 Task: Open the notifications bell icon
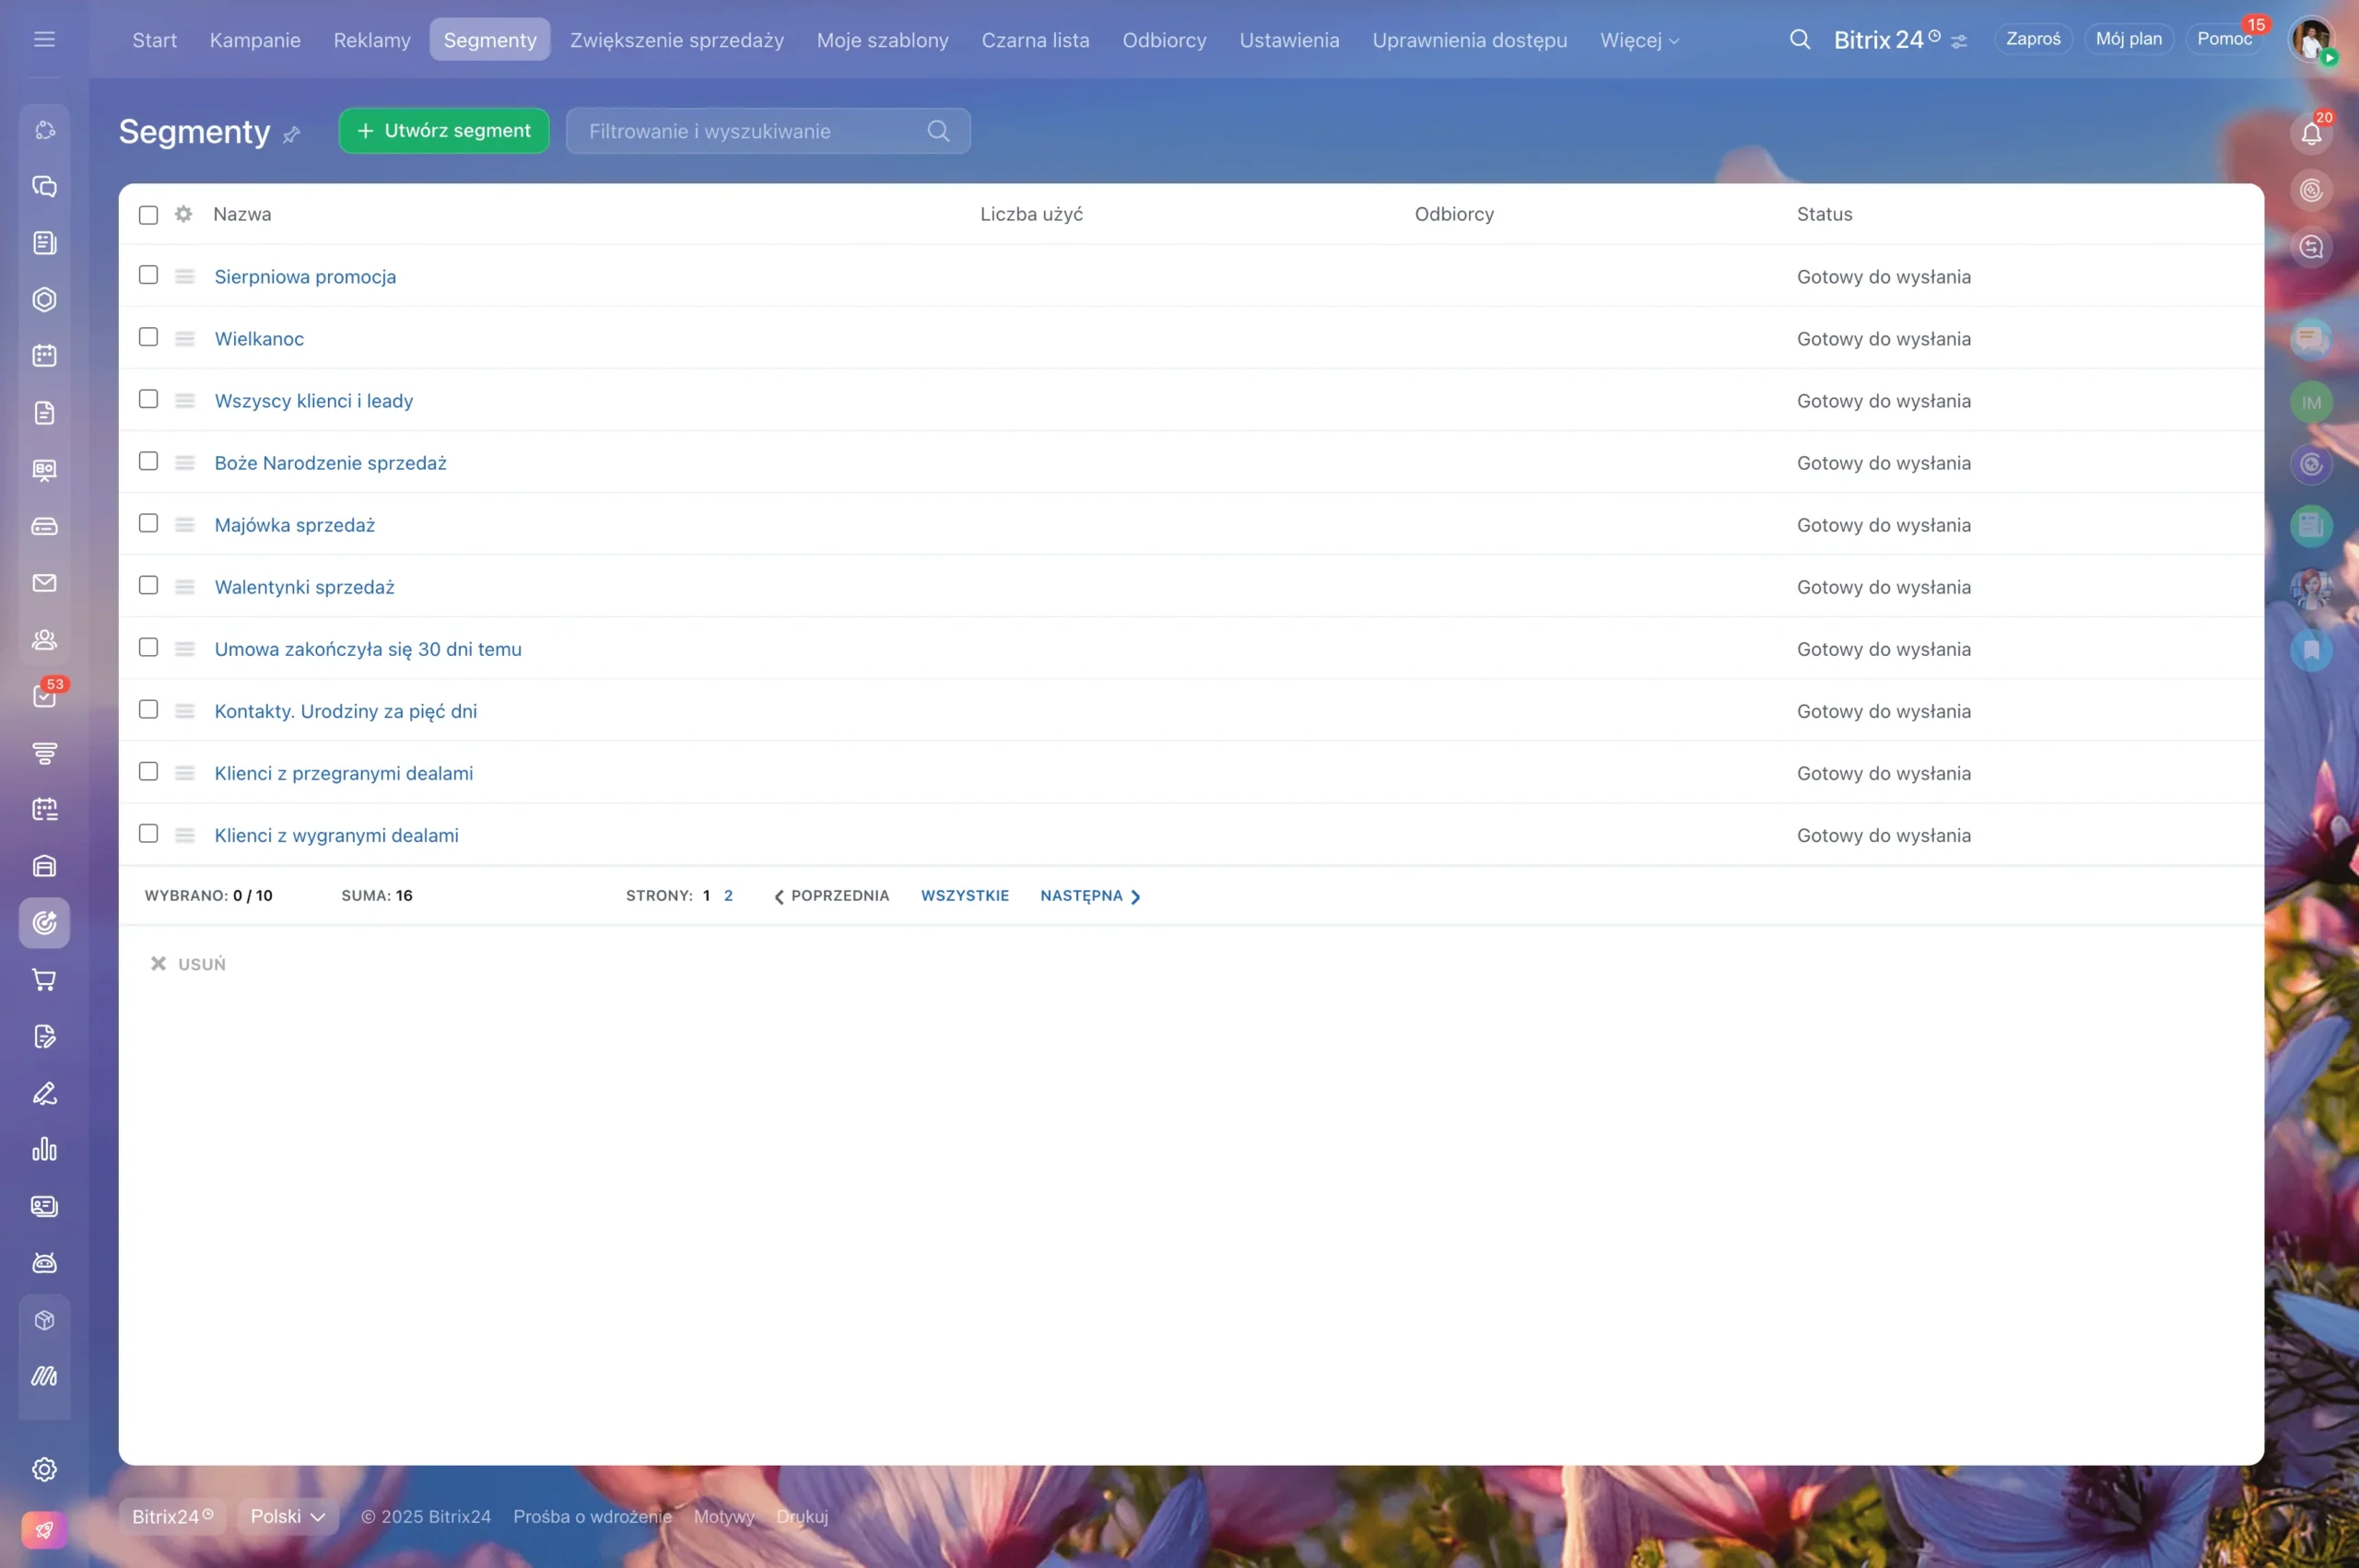(x=2311, y=133)
